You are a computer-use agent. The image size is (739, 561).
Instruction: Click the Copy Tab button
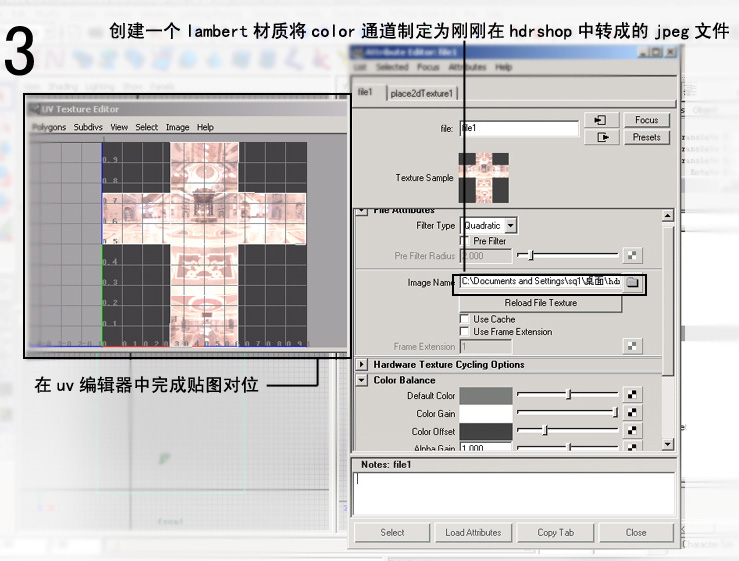[556, 532]
